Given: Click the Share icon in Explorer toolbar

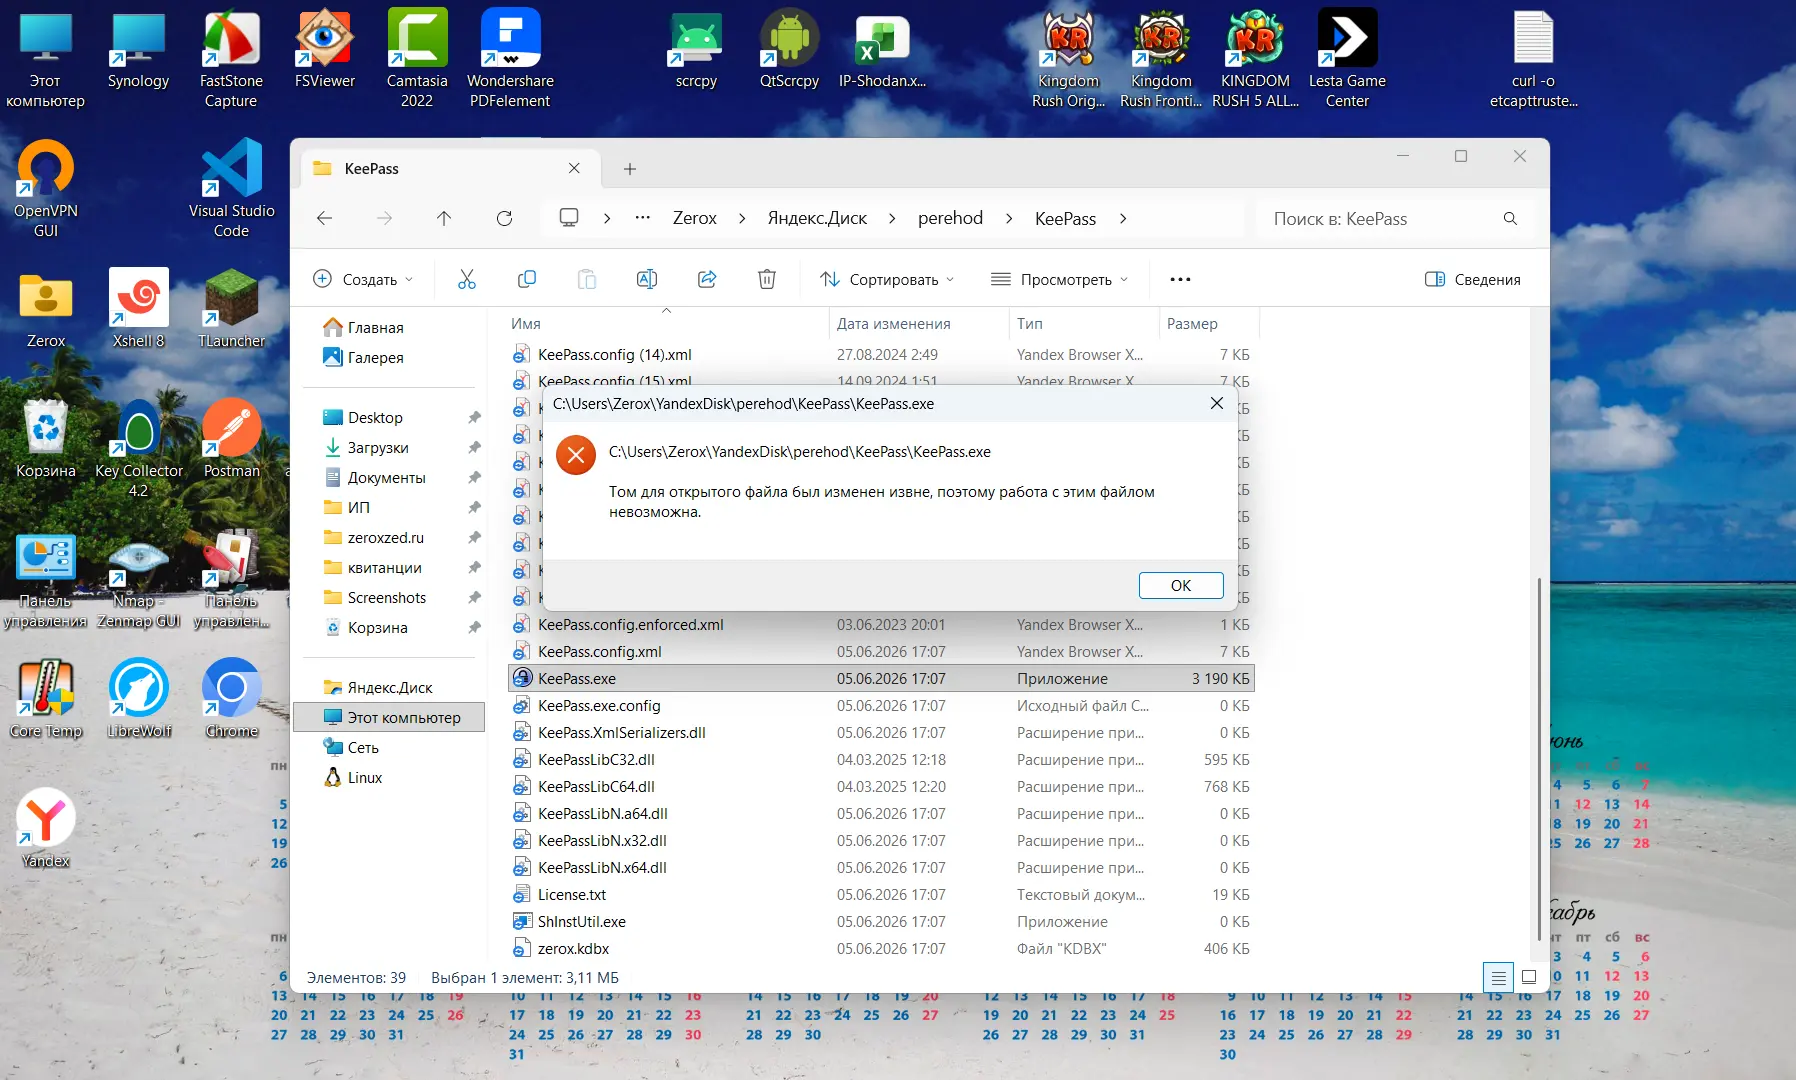Looking at the screenshot, I should point(707,279).
